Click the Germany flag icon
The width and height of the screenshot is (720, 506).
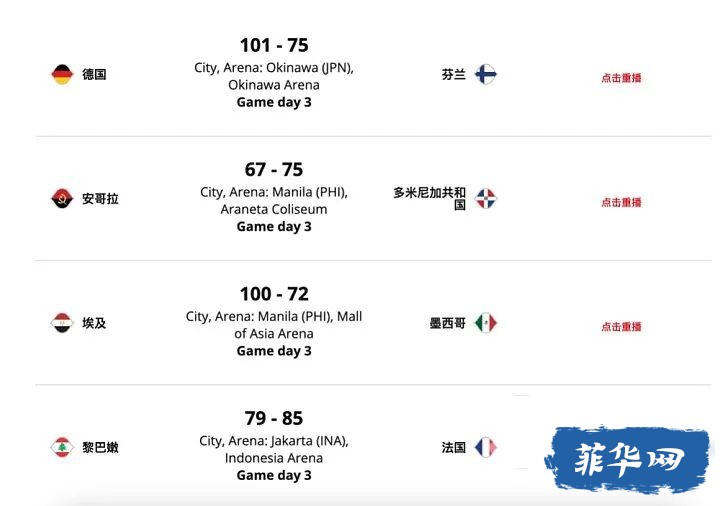point(62,74)
